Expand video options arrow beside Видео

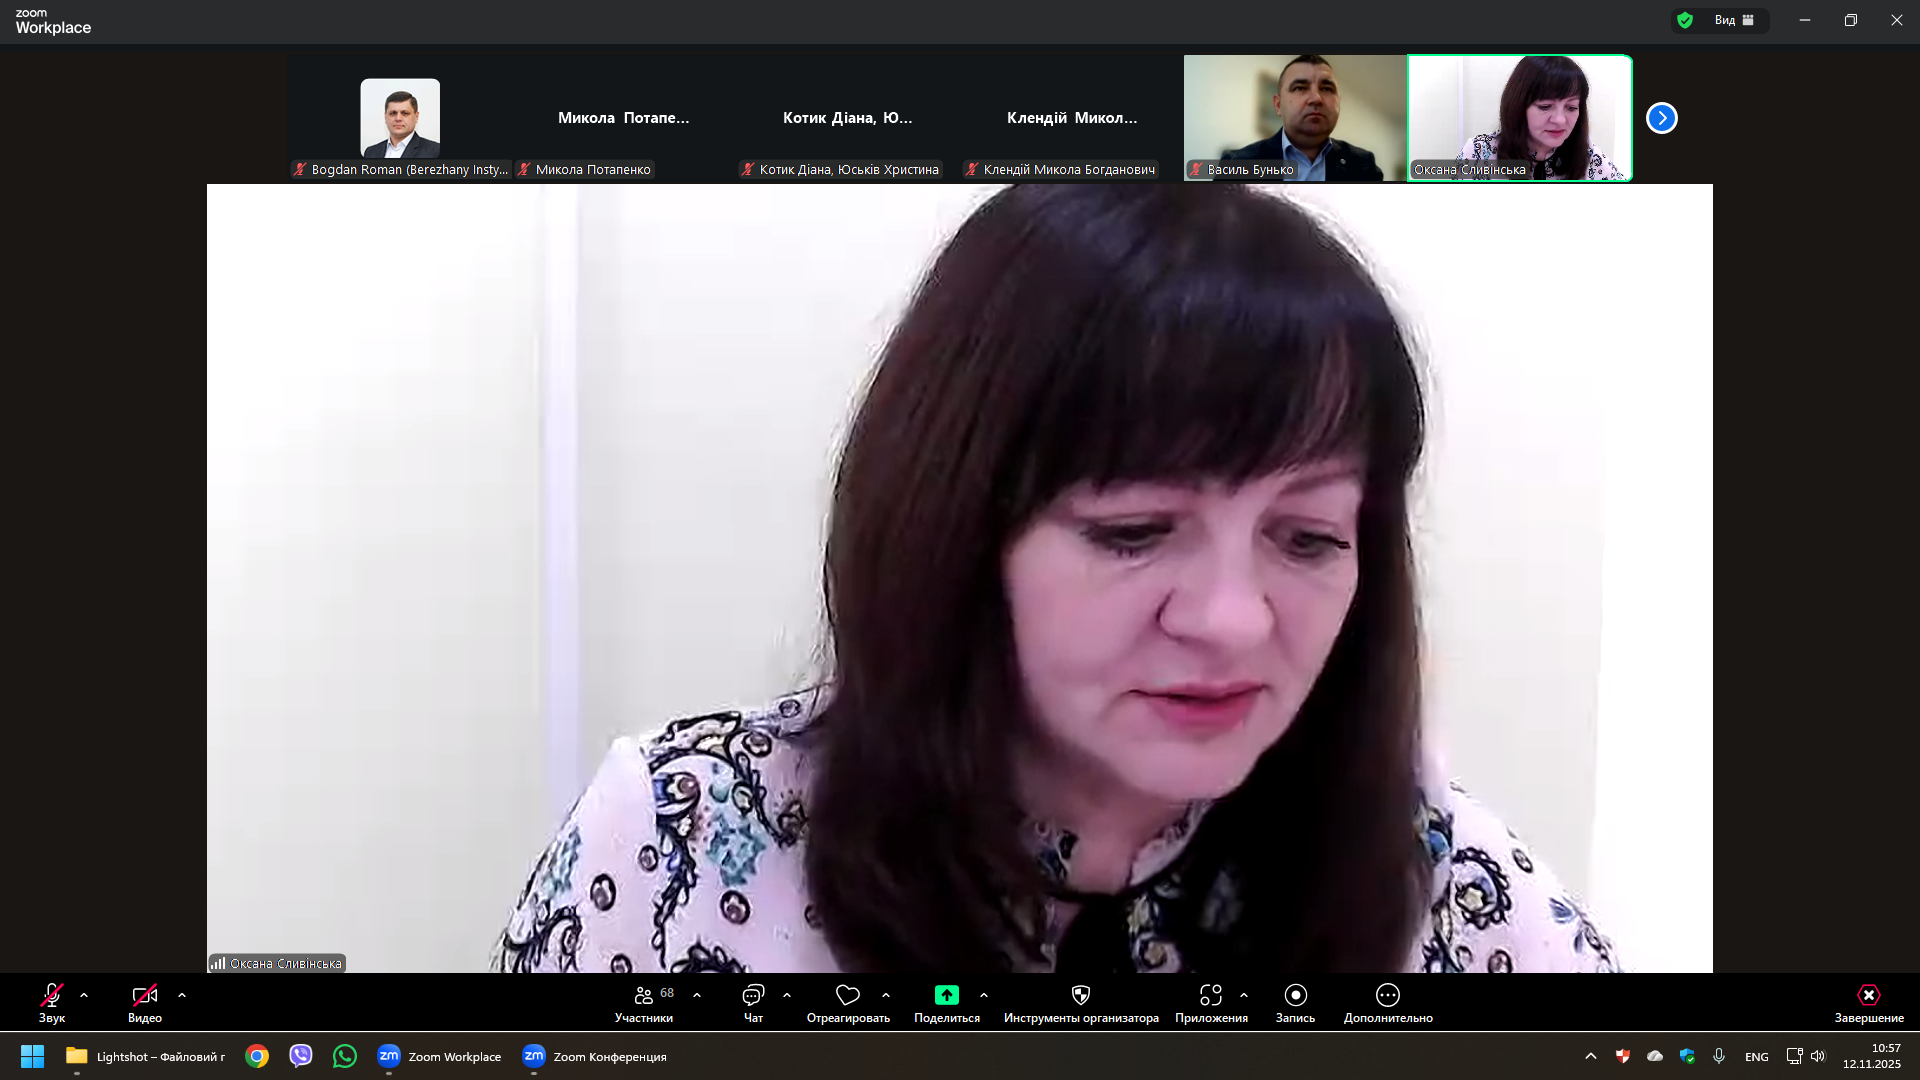[182, 995]
